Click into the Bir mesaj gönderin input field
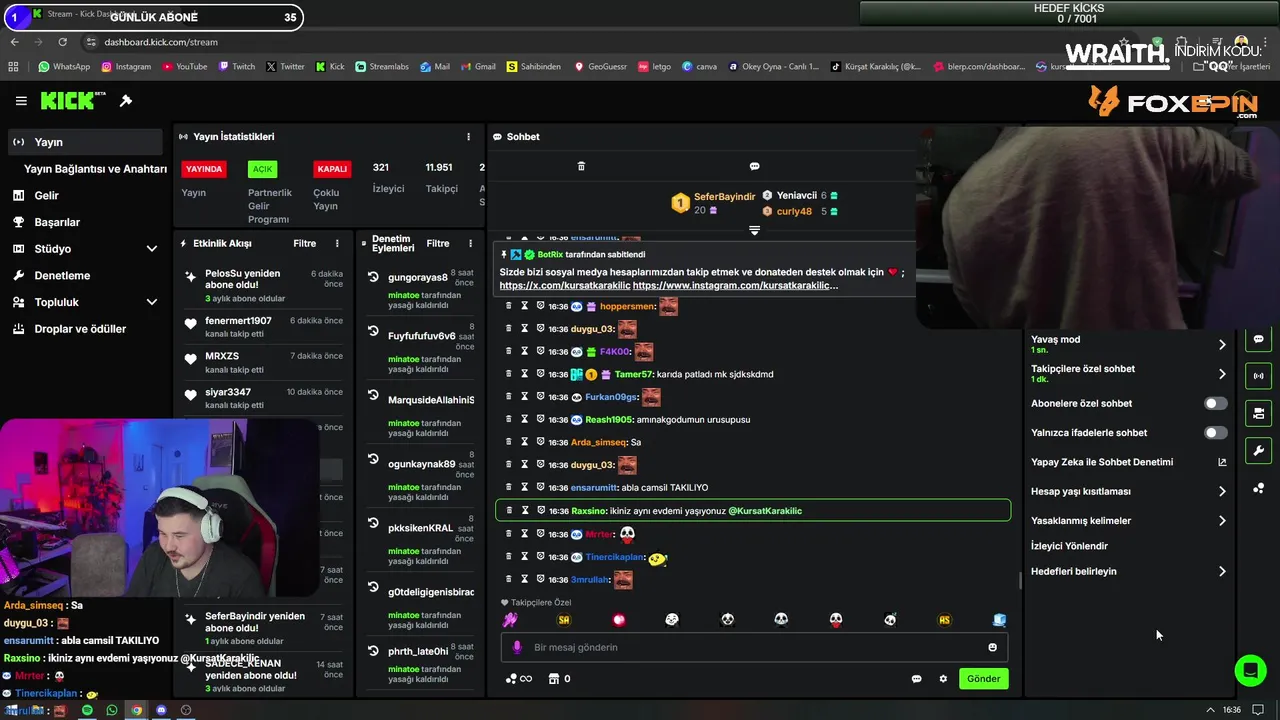 755,647
